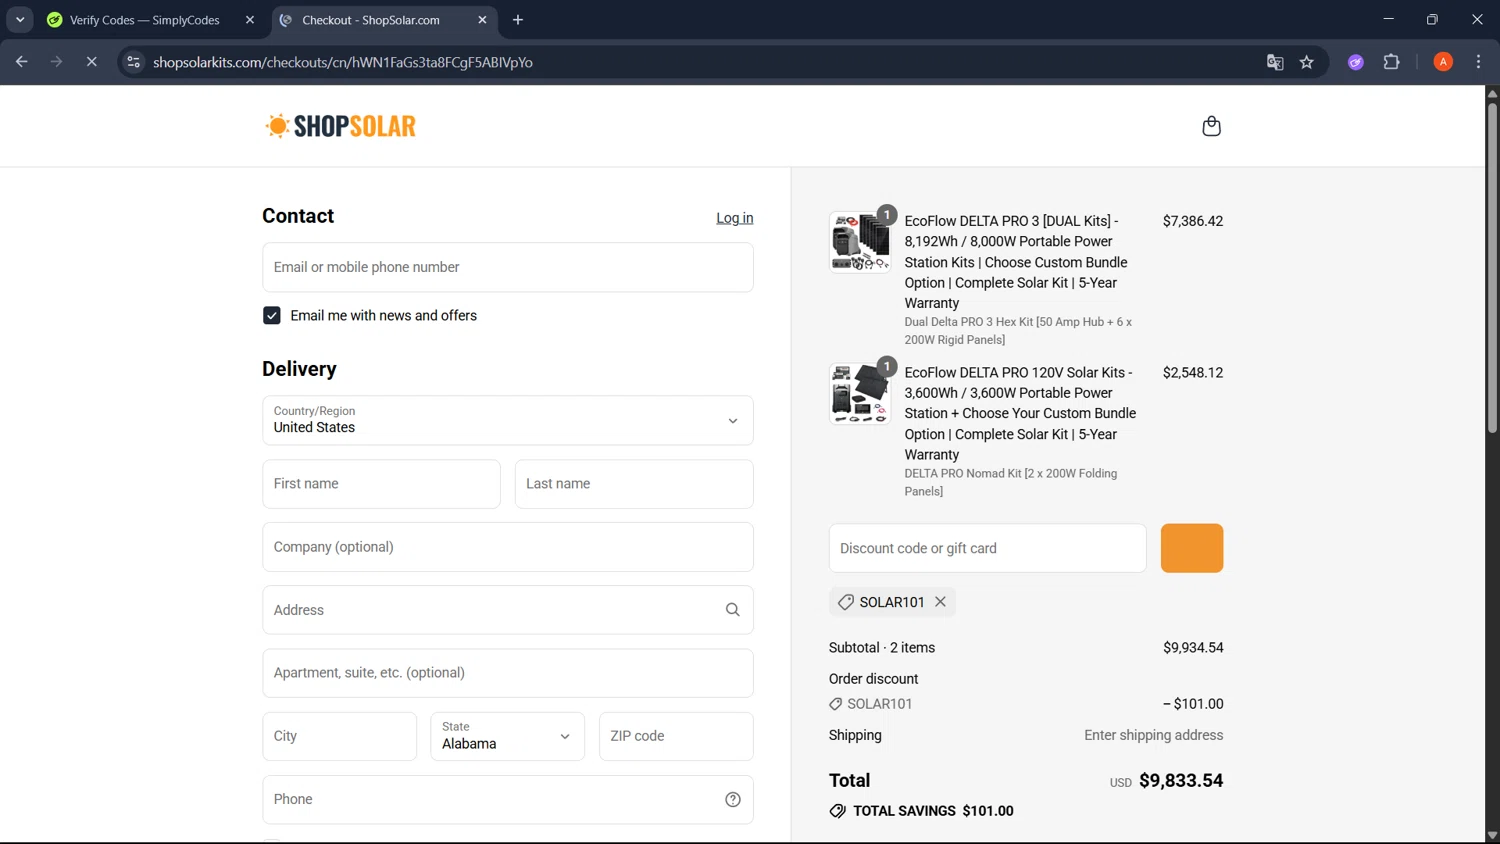Open the purple extension icon

coord(1355,62)
